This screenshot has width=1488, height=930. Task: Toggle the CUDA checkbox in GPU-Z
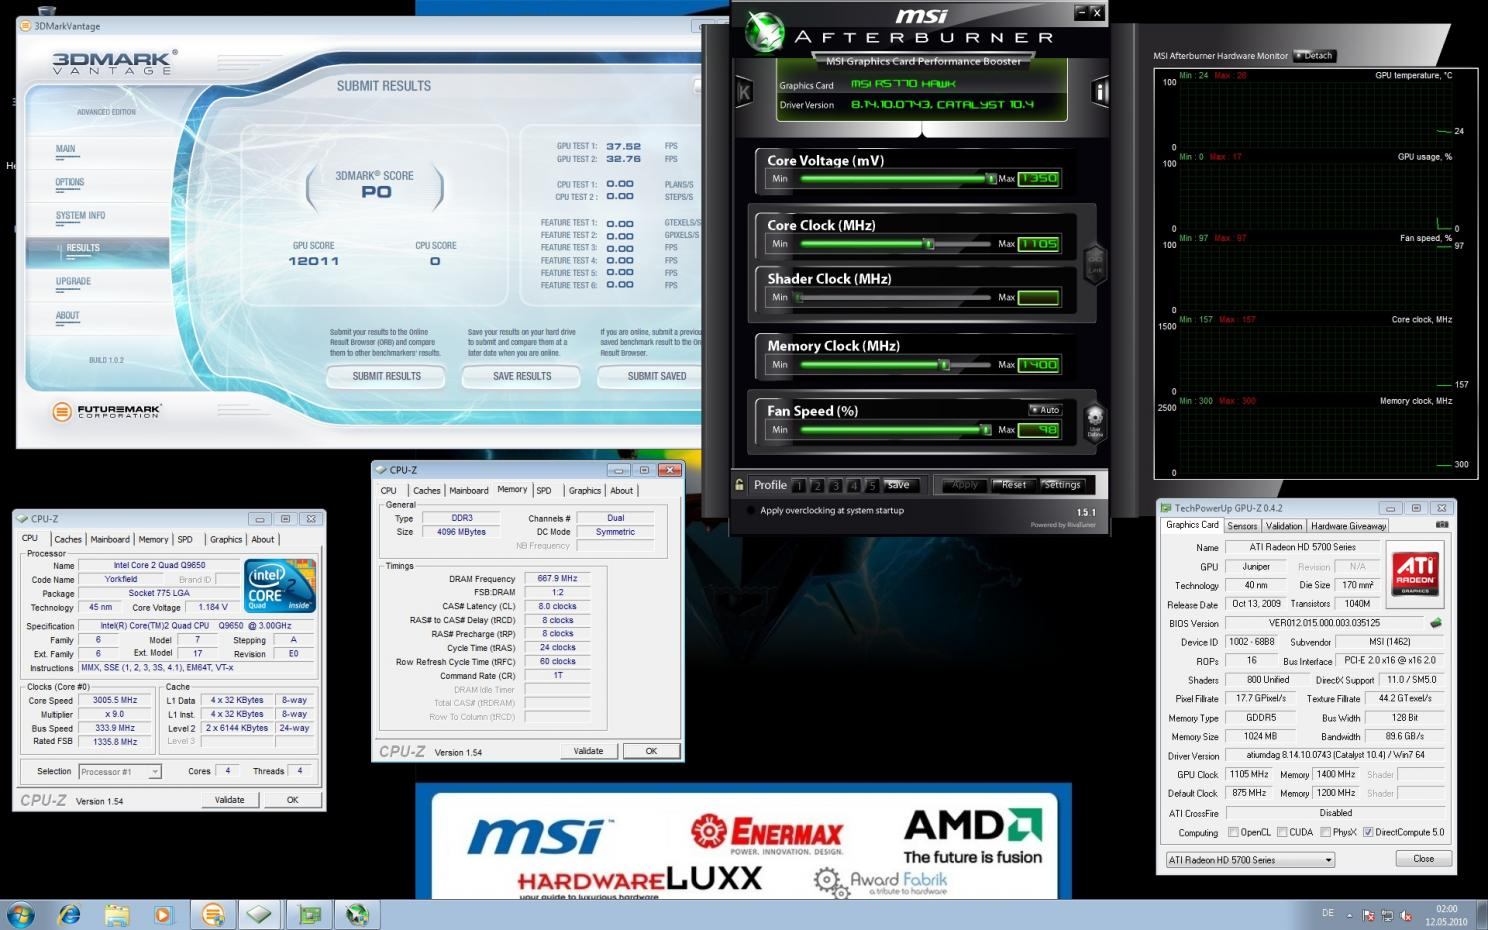(x=1282, y=832)
